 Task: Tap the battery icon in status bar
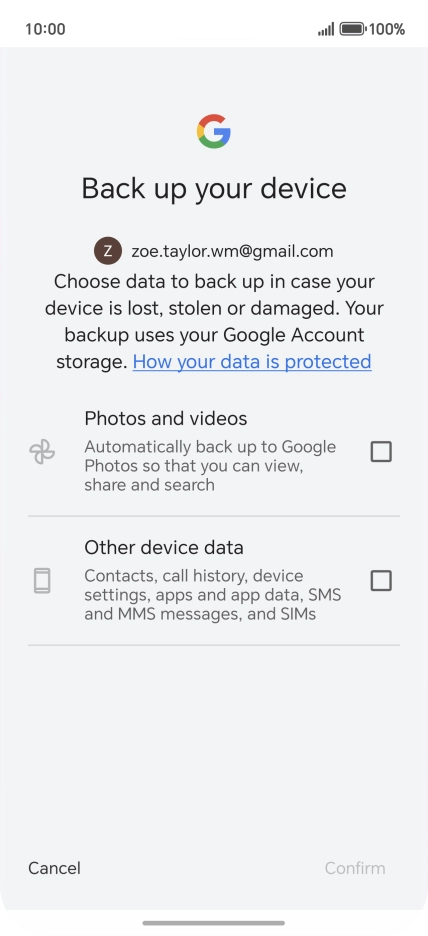[x=352, y=29]
